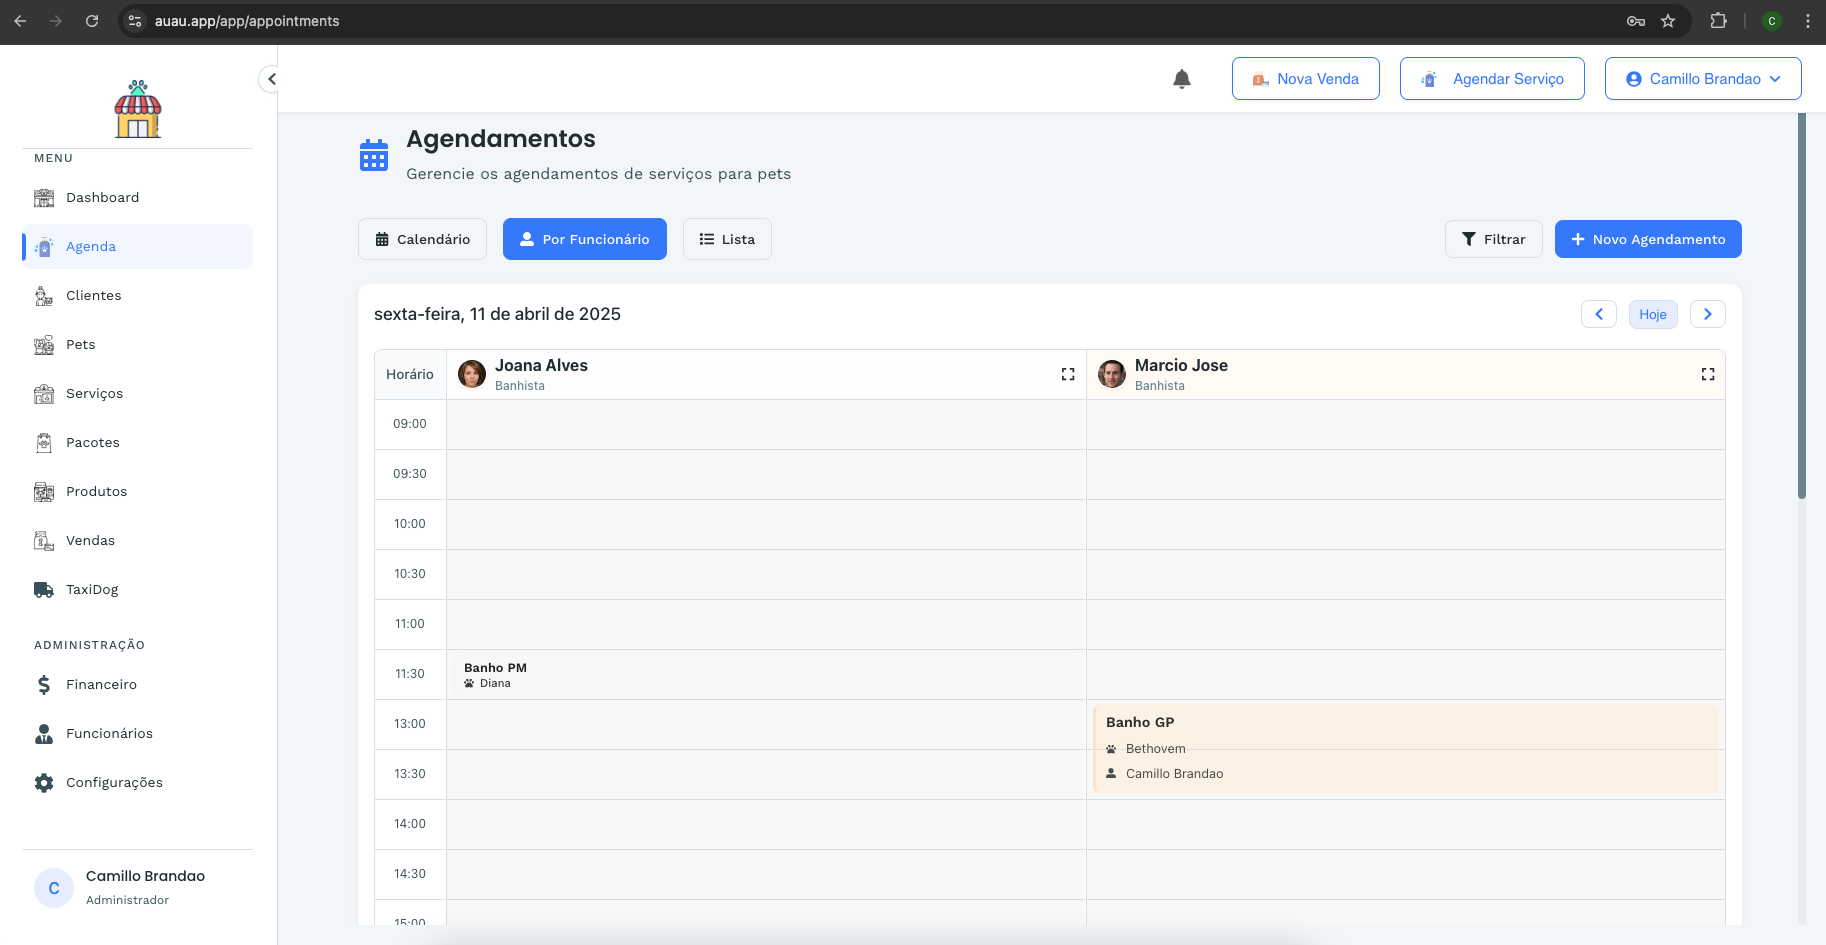Click Novo Agendamento button
The width and height of the screenshot is (1826, 945).
1648,239
